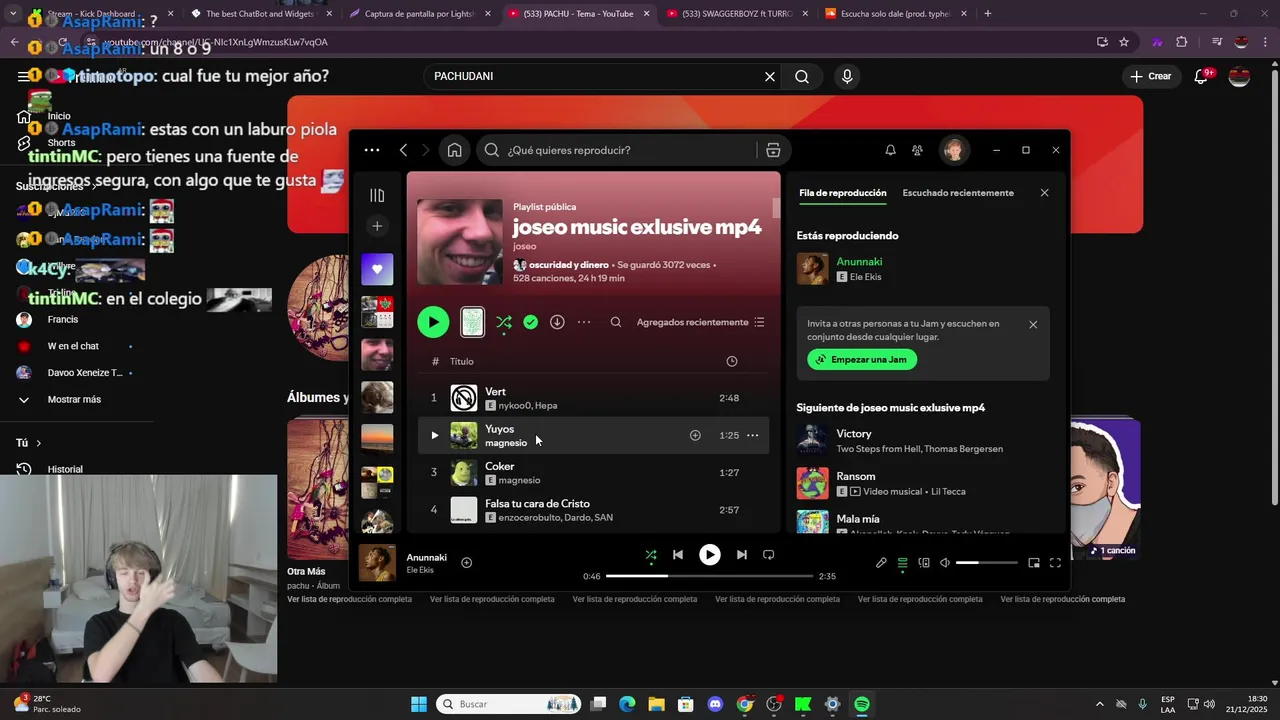This screenshot has height=720, width=1280.
Task: Open lyrics microphone icon in player bar
Action: coord(881,563)
